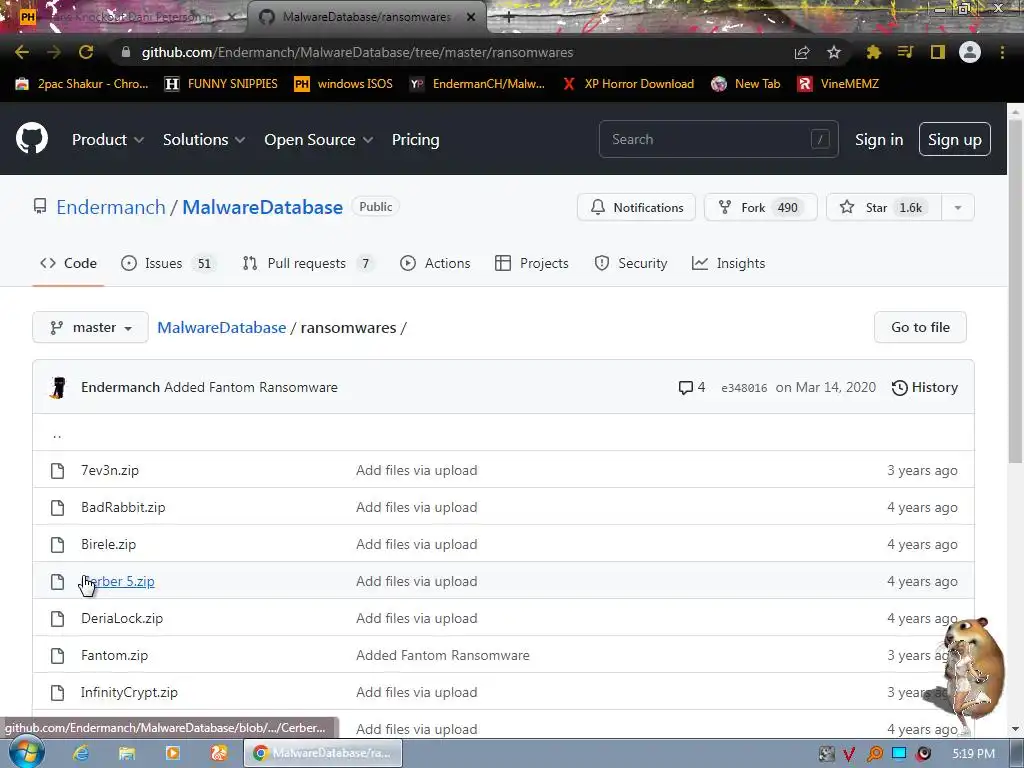Open the New Tab bookmark

[x=746, y=84]
